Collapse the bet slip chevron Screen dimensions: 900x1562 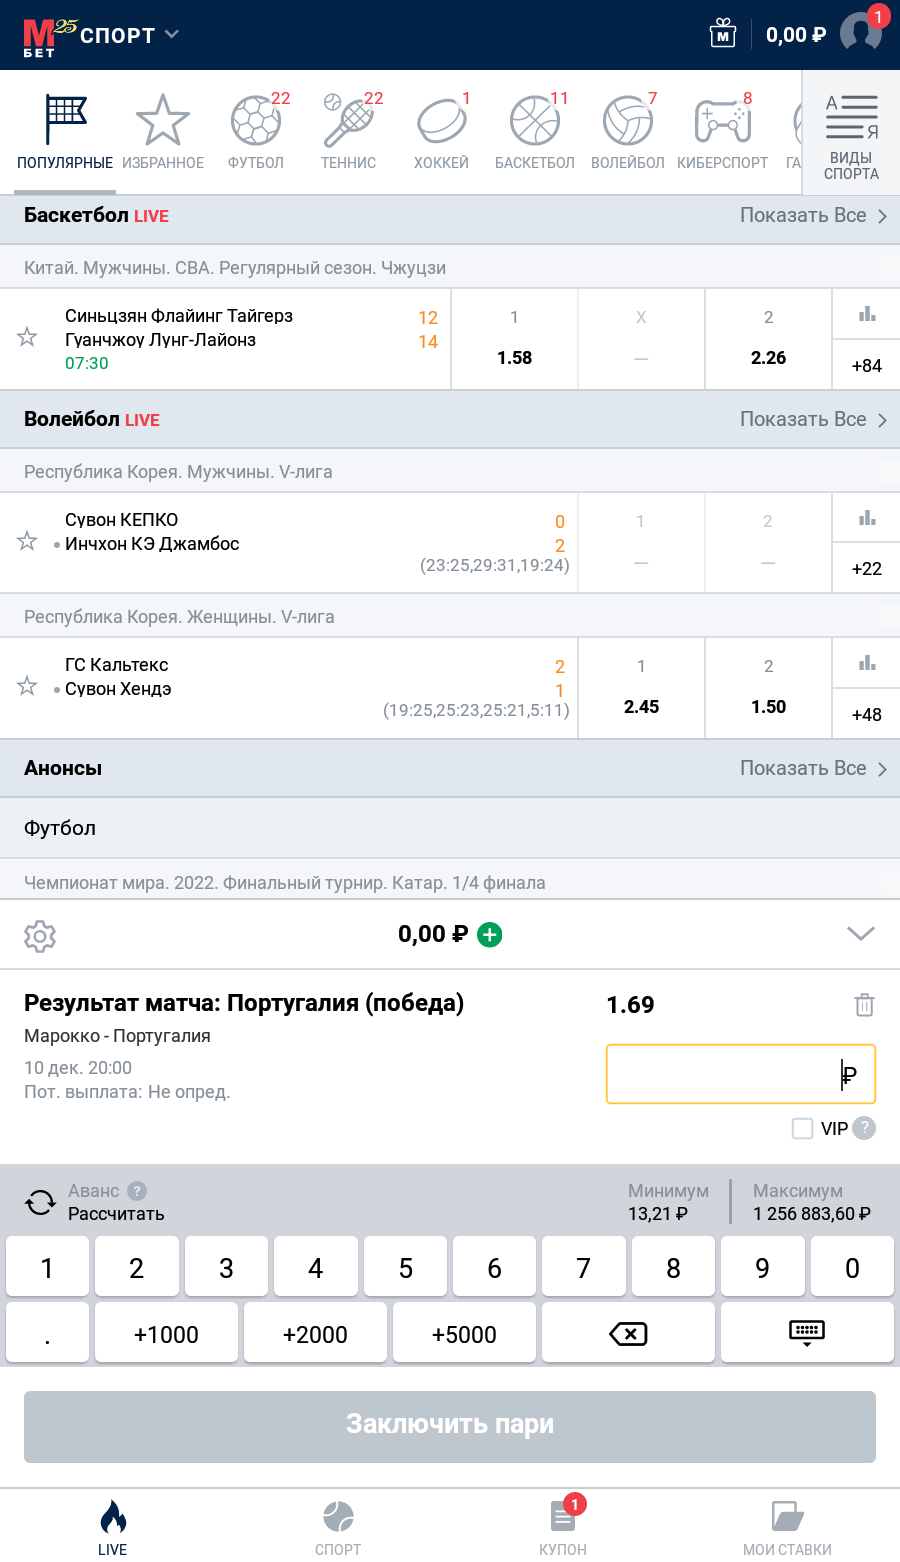(x=860, y=933)
